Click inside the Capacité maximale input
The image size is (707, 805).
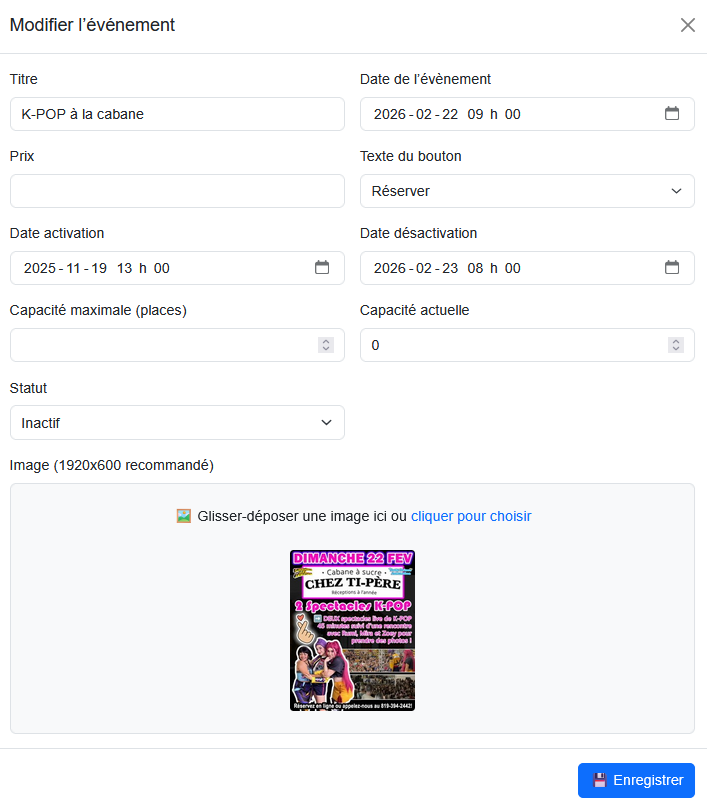[x=160, y=345]
